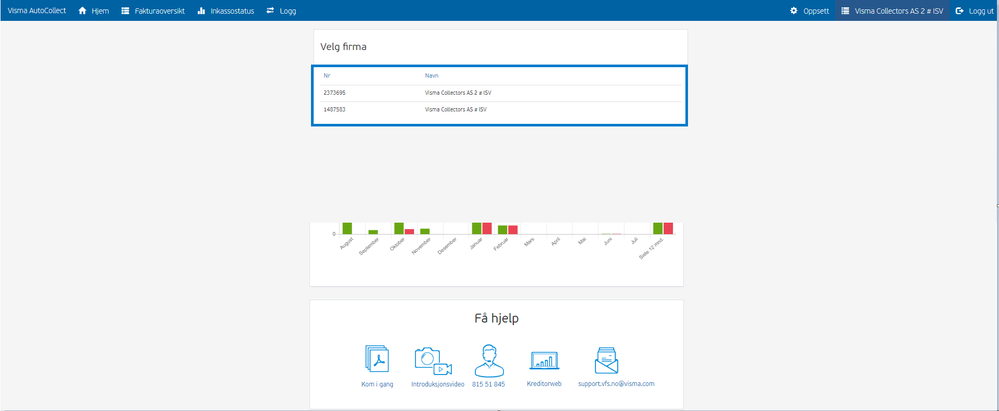Click the support email envelope icon
Image resolution: width=999 pixels, height=411 pixels.
coord(607,361)
